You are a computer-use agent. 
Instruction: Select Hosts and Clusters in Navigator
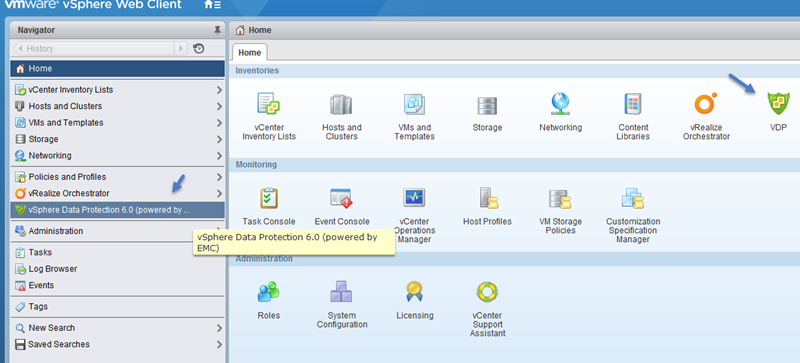[x=117, y=106]
